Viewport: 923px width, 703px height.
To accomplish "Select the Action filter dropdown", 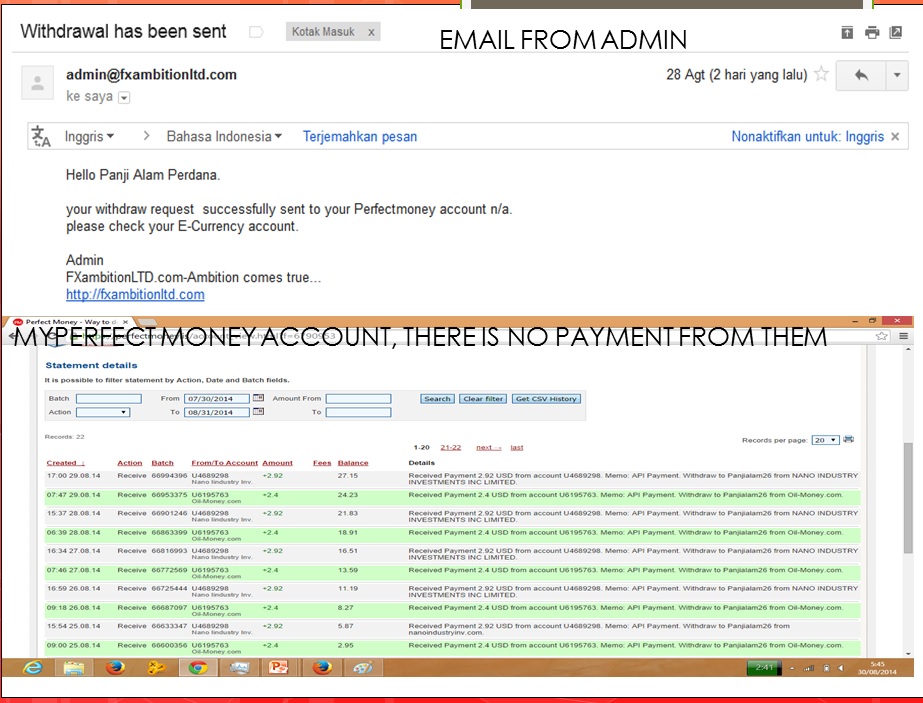I will coord(103,412).
